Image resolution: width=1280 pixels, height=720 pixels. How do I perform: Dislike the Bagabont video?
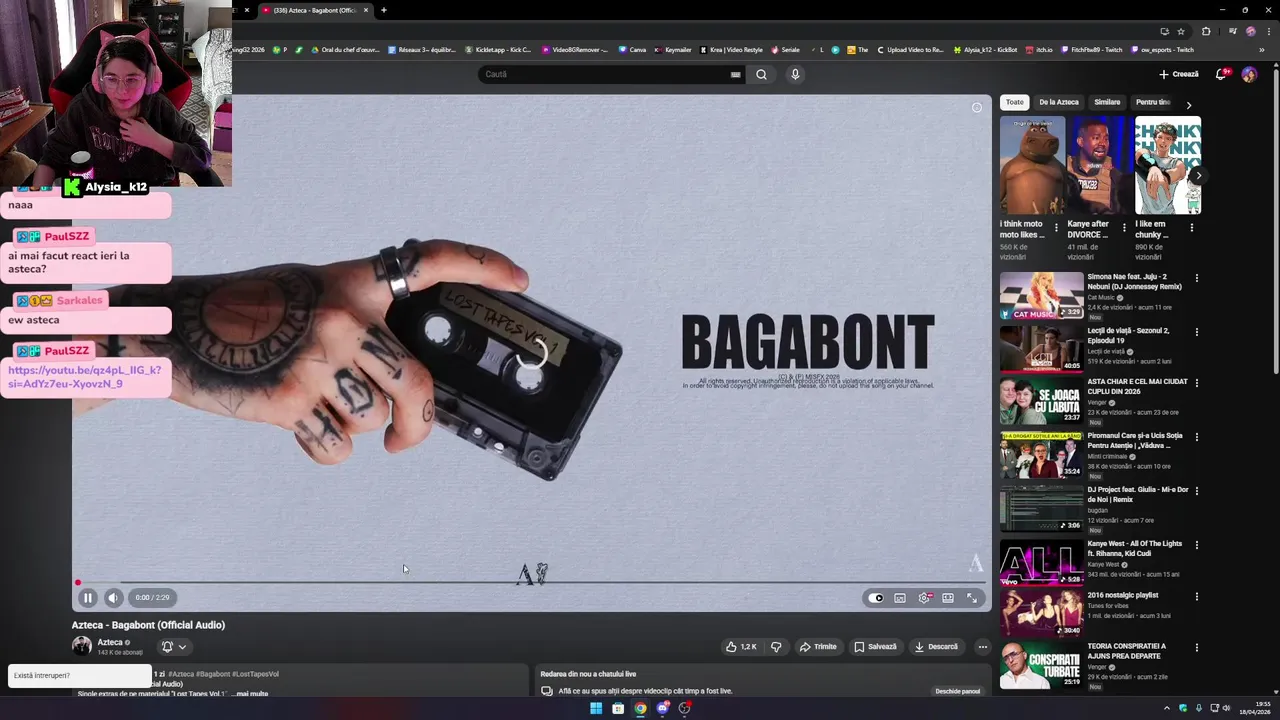776,647
